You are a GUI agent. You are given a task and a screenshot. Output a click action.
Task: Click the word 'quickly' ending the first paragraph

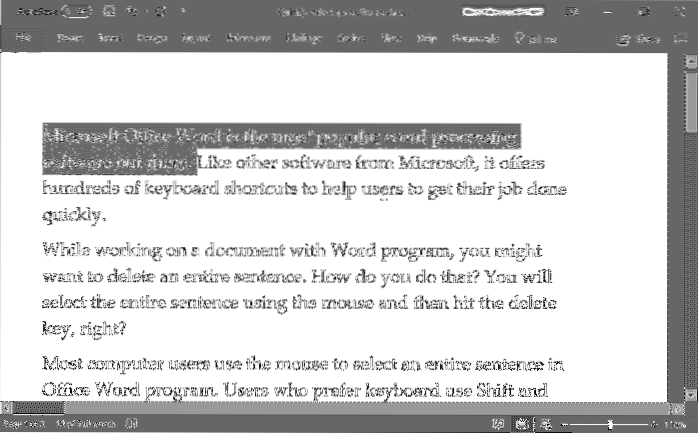point(72,215)
